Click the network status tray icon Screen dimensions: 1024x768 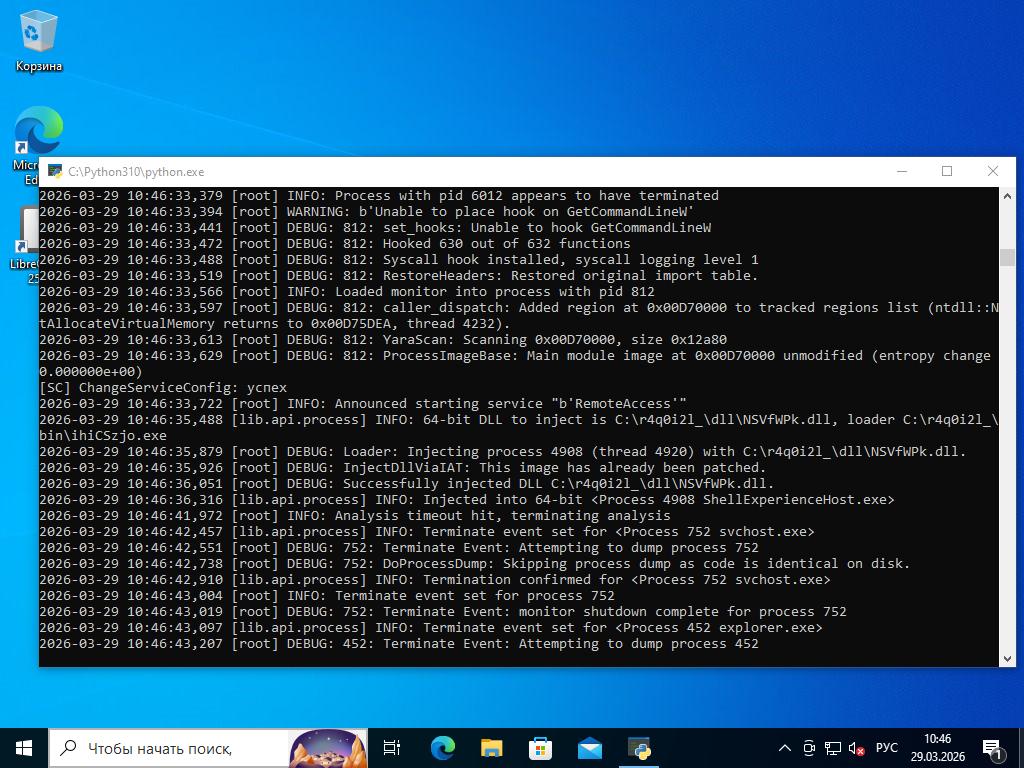[832, 748]
